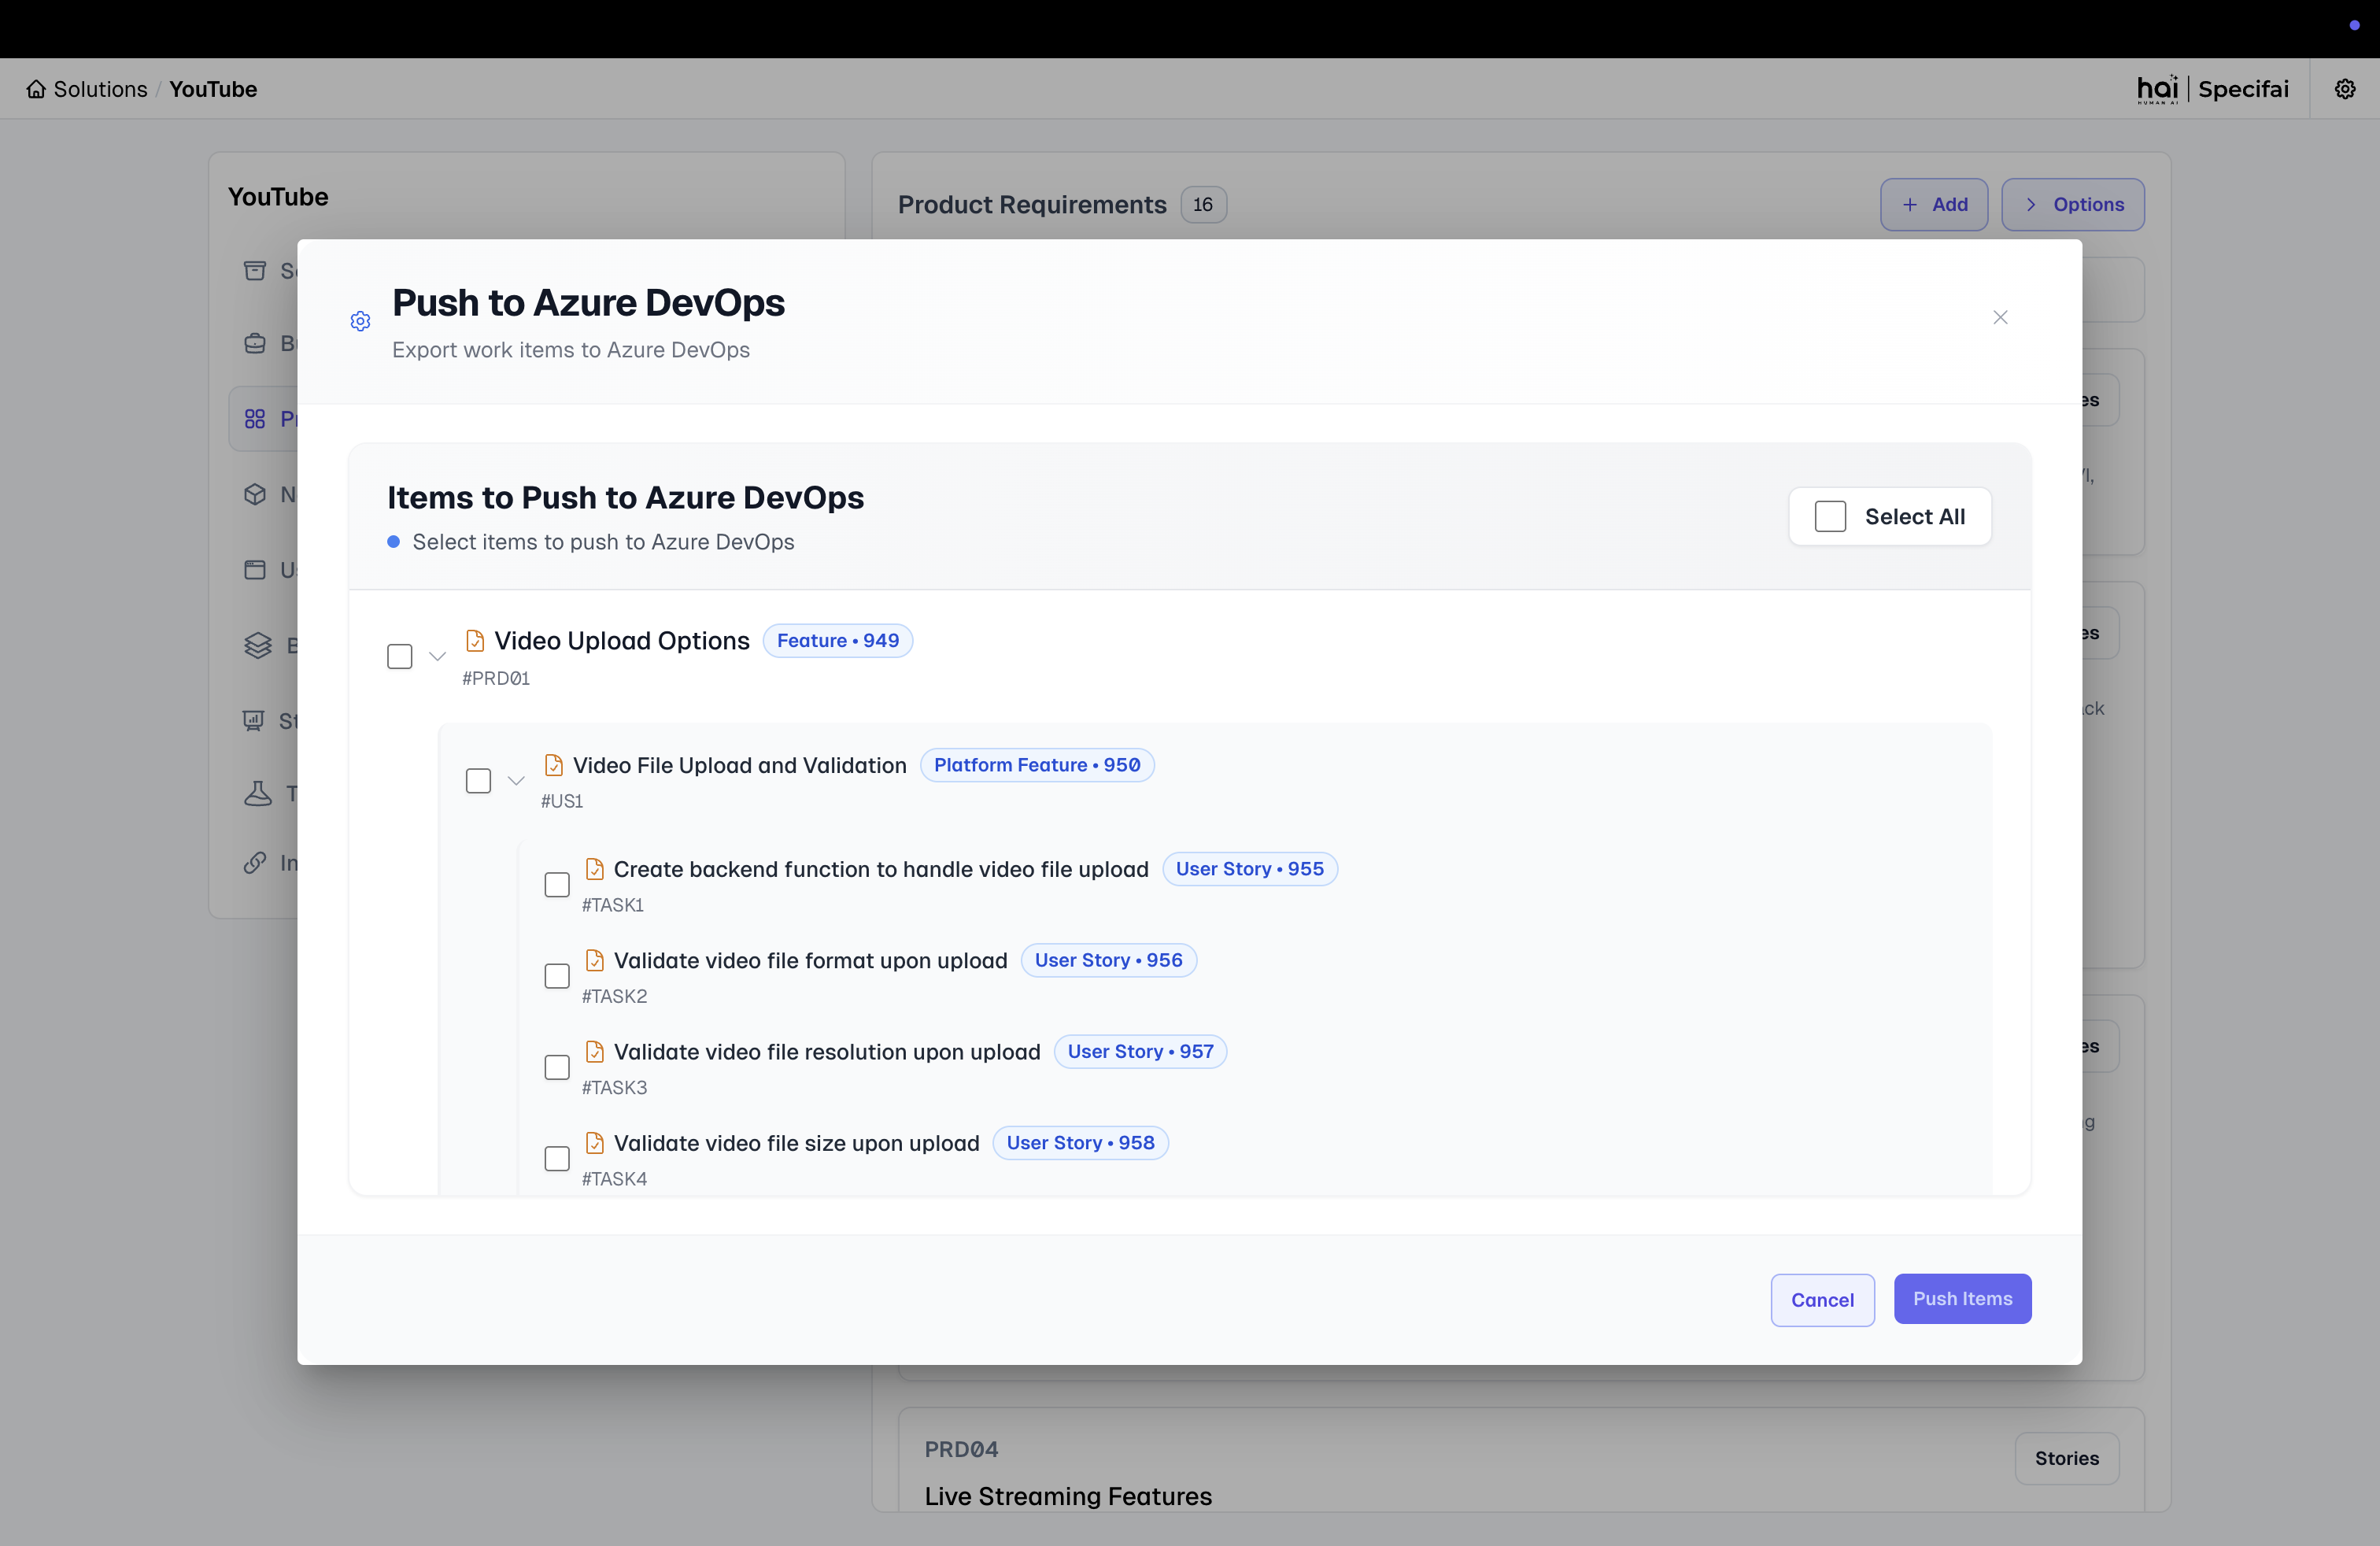Open the settings gear in top right header
This screenshot has height=1546, width=2380.
(2345, 89)
